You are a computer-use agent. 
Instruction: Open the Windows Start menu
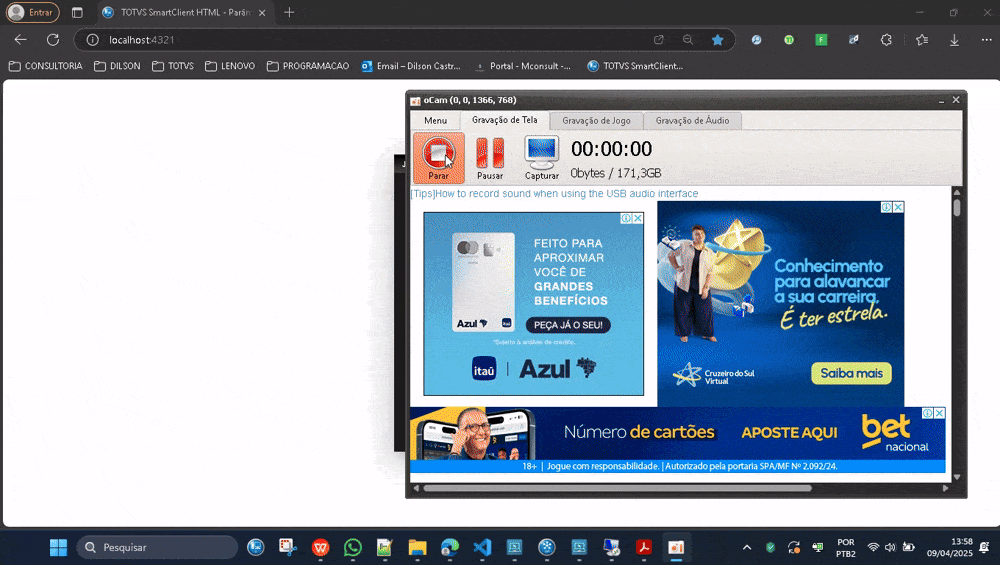[58, 547]
